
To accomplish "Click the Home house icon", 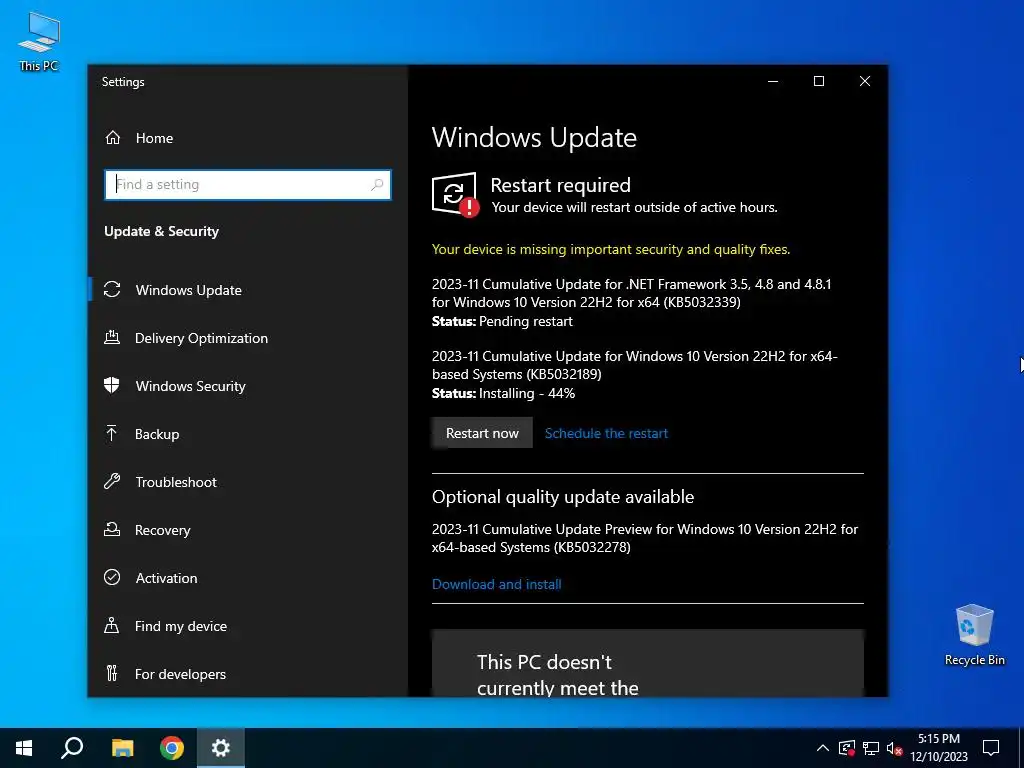I will [x=113, y=138].
